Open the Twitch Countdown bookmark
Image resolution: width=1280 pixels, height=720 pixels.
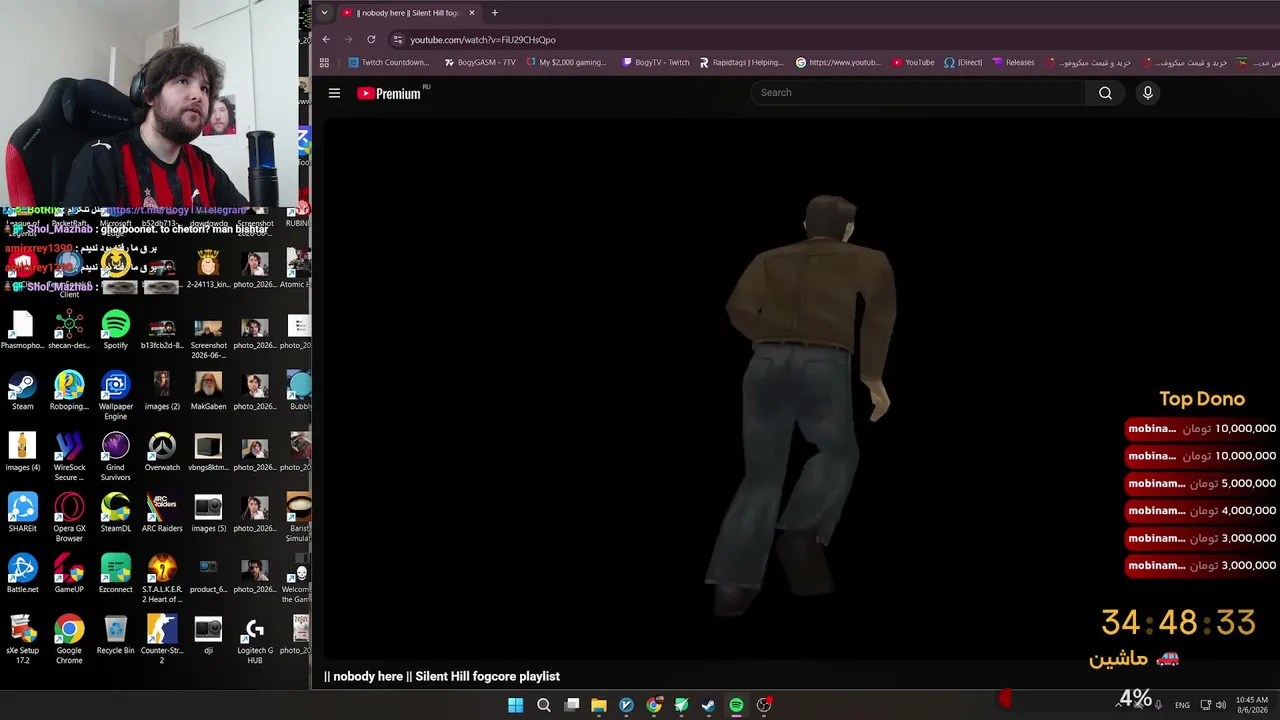(388, 62)
